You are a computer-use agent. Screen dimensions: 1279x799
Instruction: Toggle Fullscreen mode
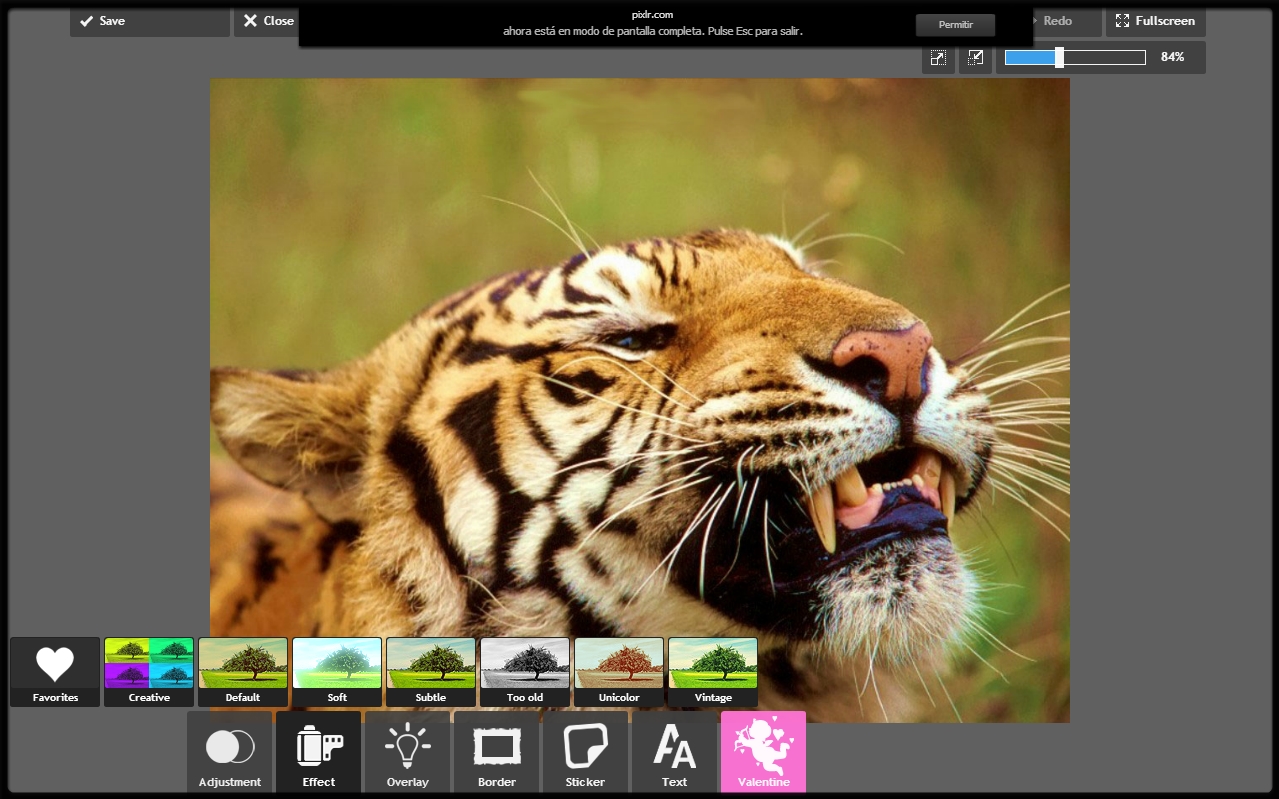(x=1155, y=21)
